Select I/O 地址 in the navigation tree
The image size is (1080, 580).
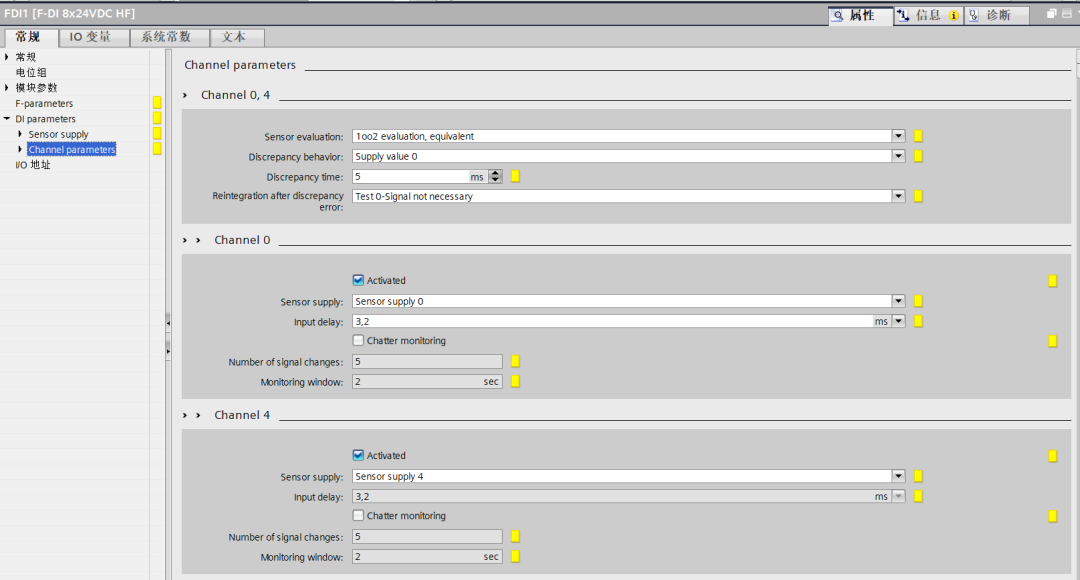(33, 165)
